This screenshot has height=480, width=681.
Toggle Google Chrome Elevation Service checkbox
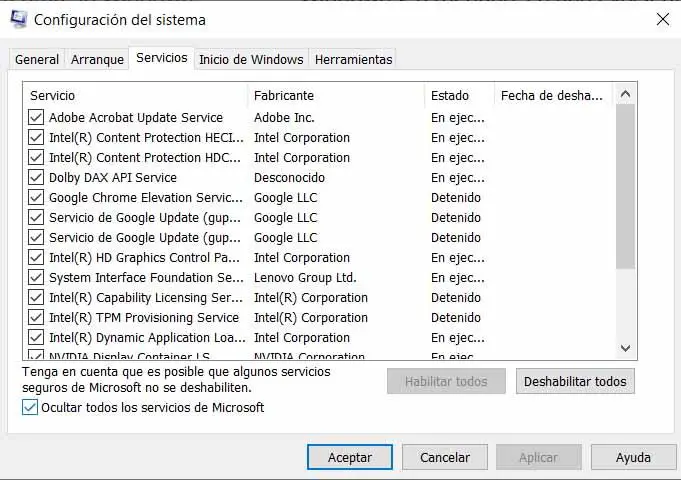click(37, 198)
